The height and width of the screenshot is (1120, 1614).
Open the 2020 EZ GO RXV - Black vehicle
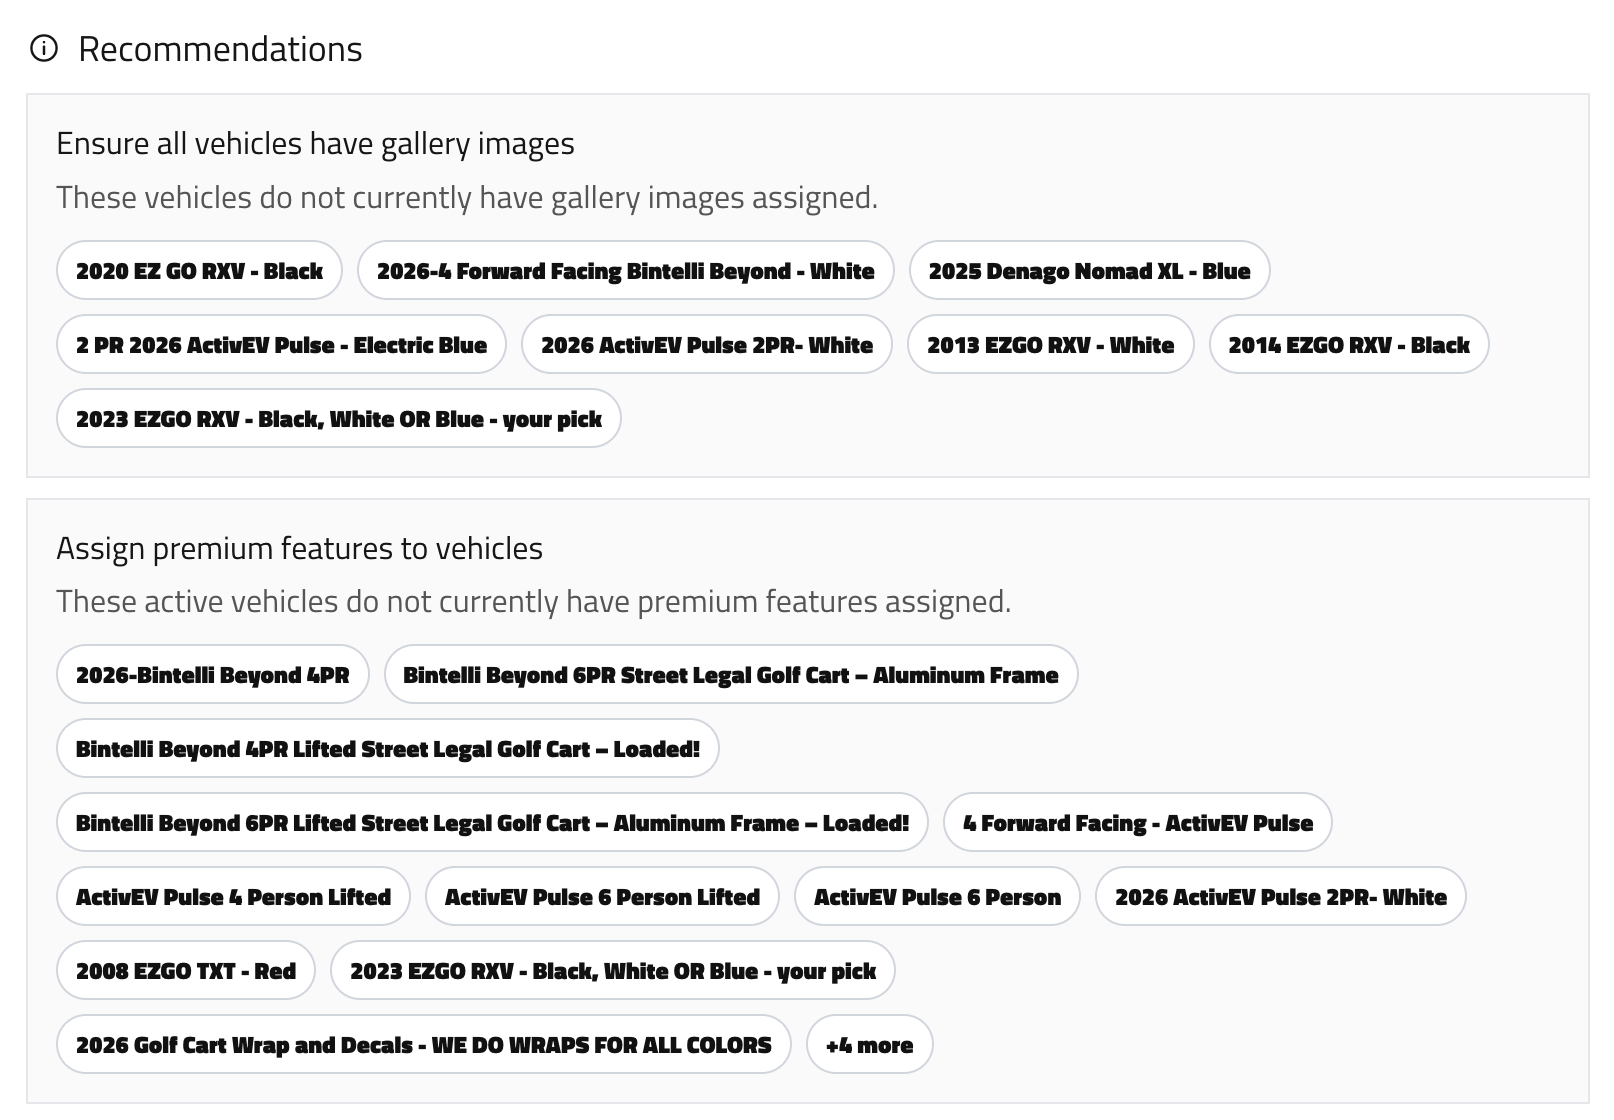(x=199, y=270)
